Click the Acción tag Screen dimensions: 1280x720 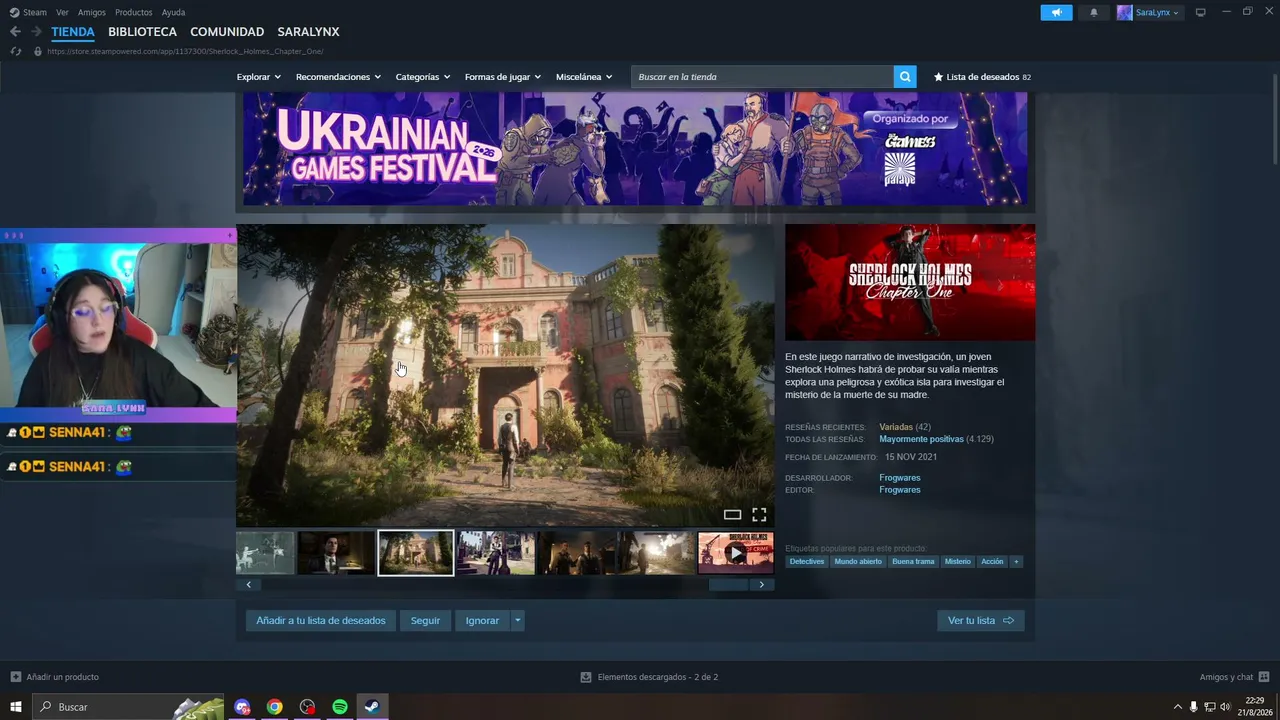992,562
